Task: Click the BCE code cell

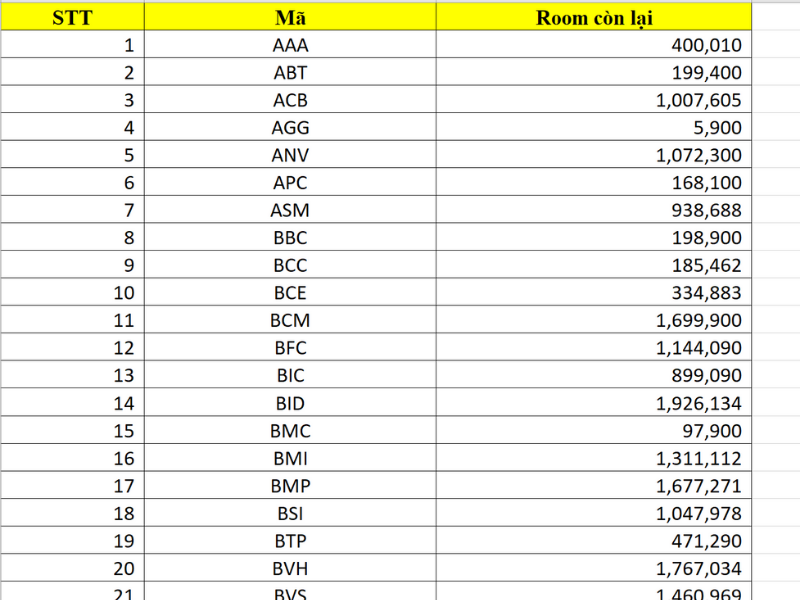Action: click(x=290, y=293)
